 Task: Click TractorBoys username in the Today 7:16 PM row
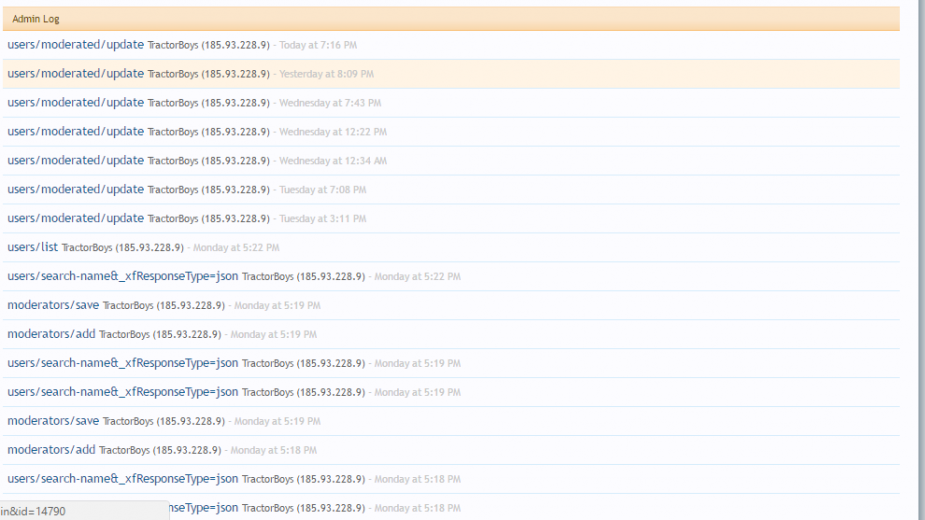[173, 46]
